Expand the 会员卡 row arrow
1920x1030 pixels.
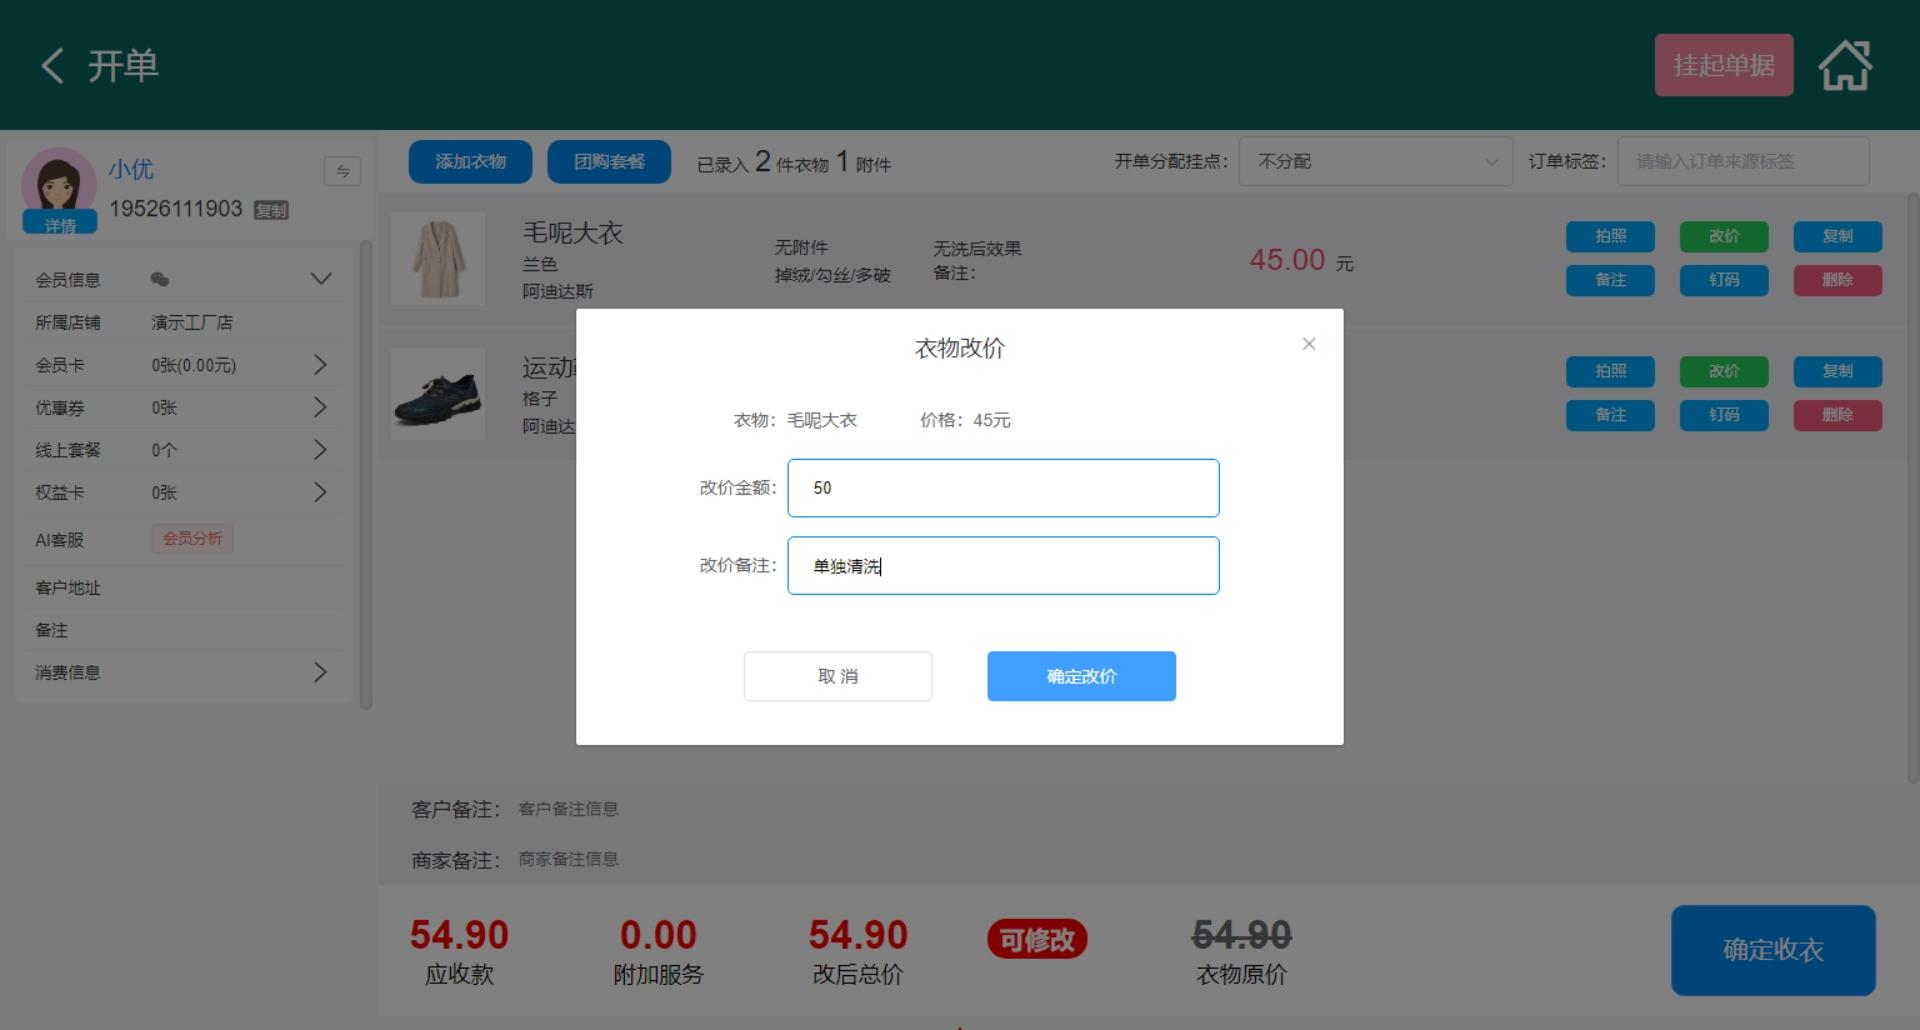pos(320,365)
